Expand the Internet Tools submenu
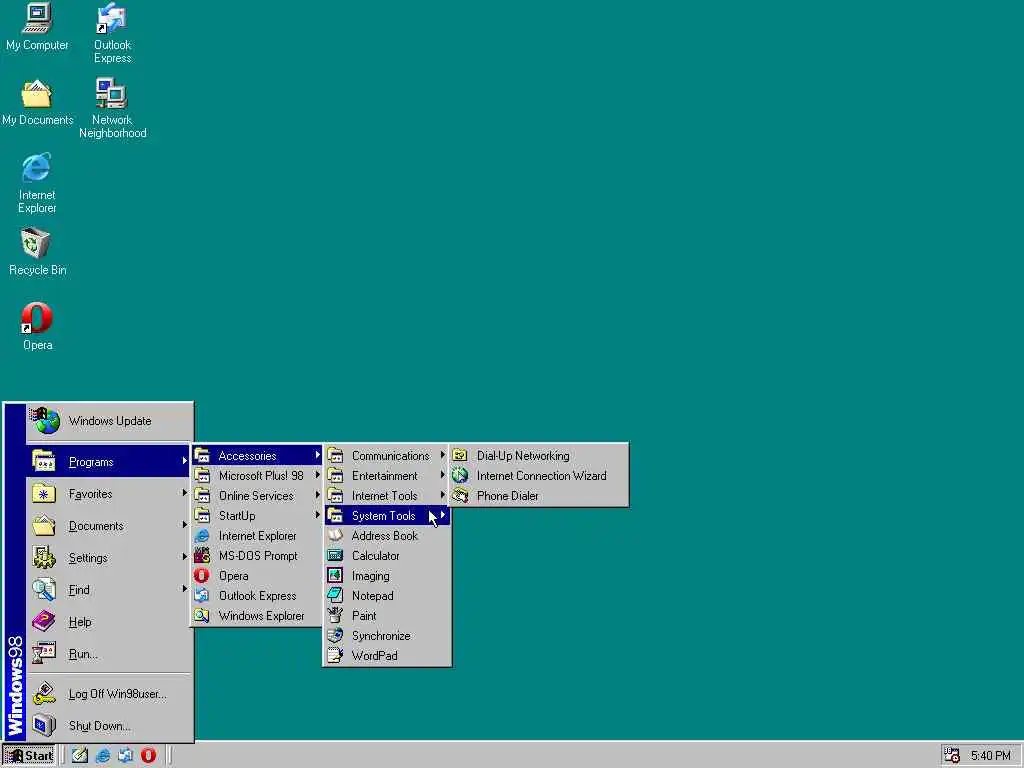 pyautogui.click(x=387, y=496)
